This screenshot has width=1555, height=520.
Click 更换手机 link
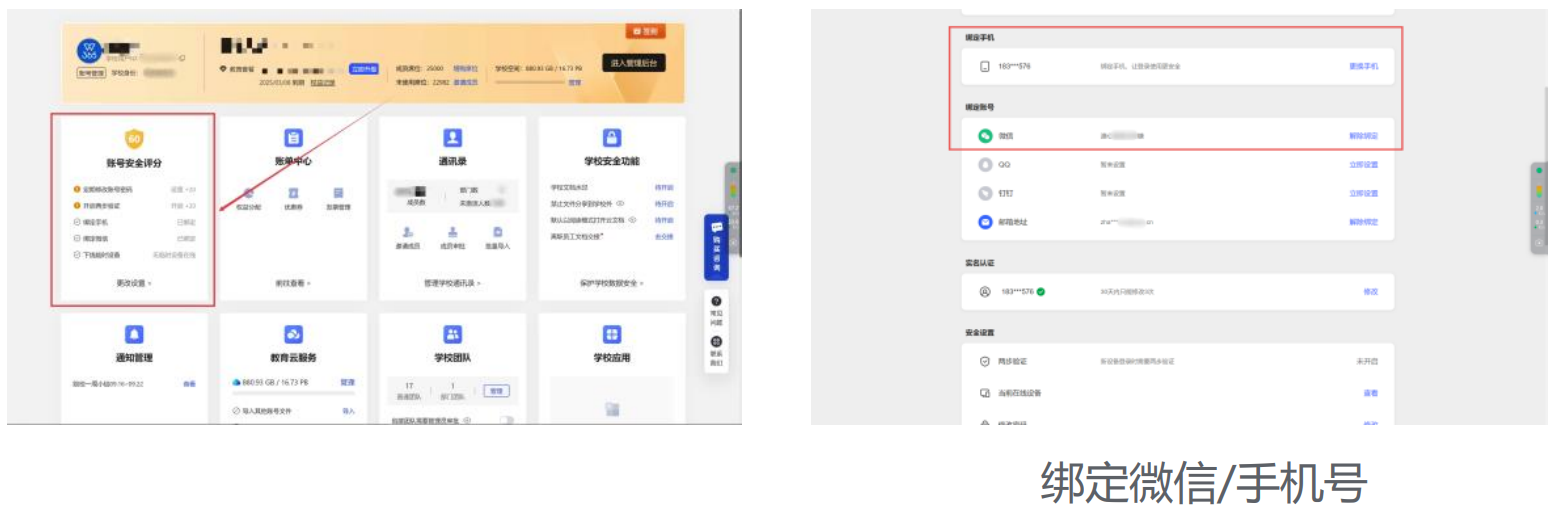1364,66
